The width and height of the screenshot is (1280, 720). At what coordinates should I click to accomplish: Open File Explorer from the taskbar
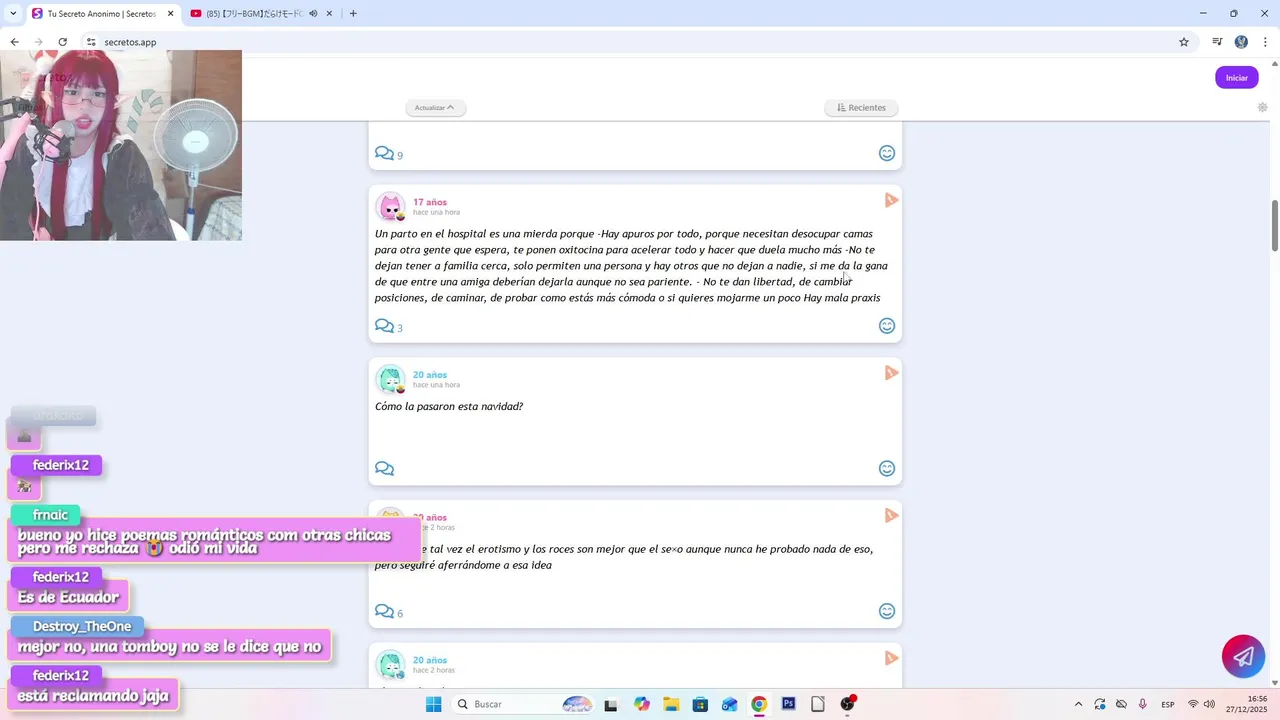click(x=671, y=704)
